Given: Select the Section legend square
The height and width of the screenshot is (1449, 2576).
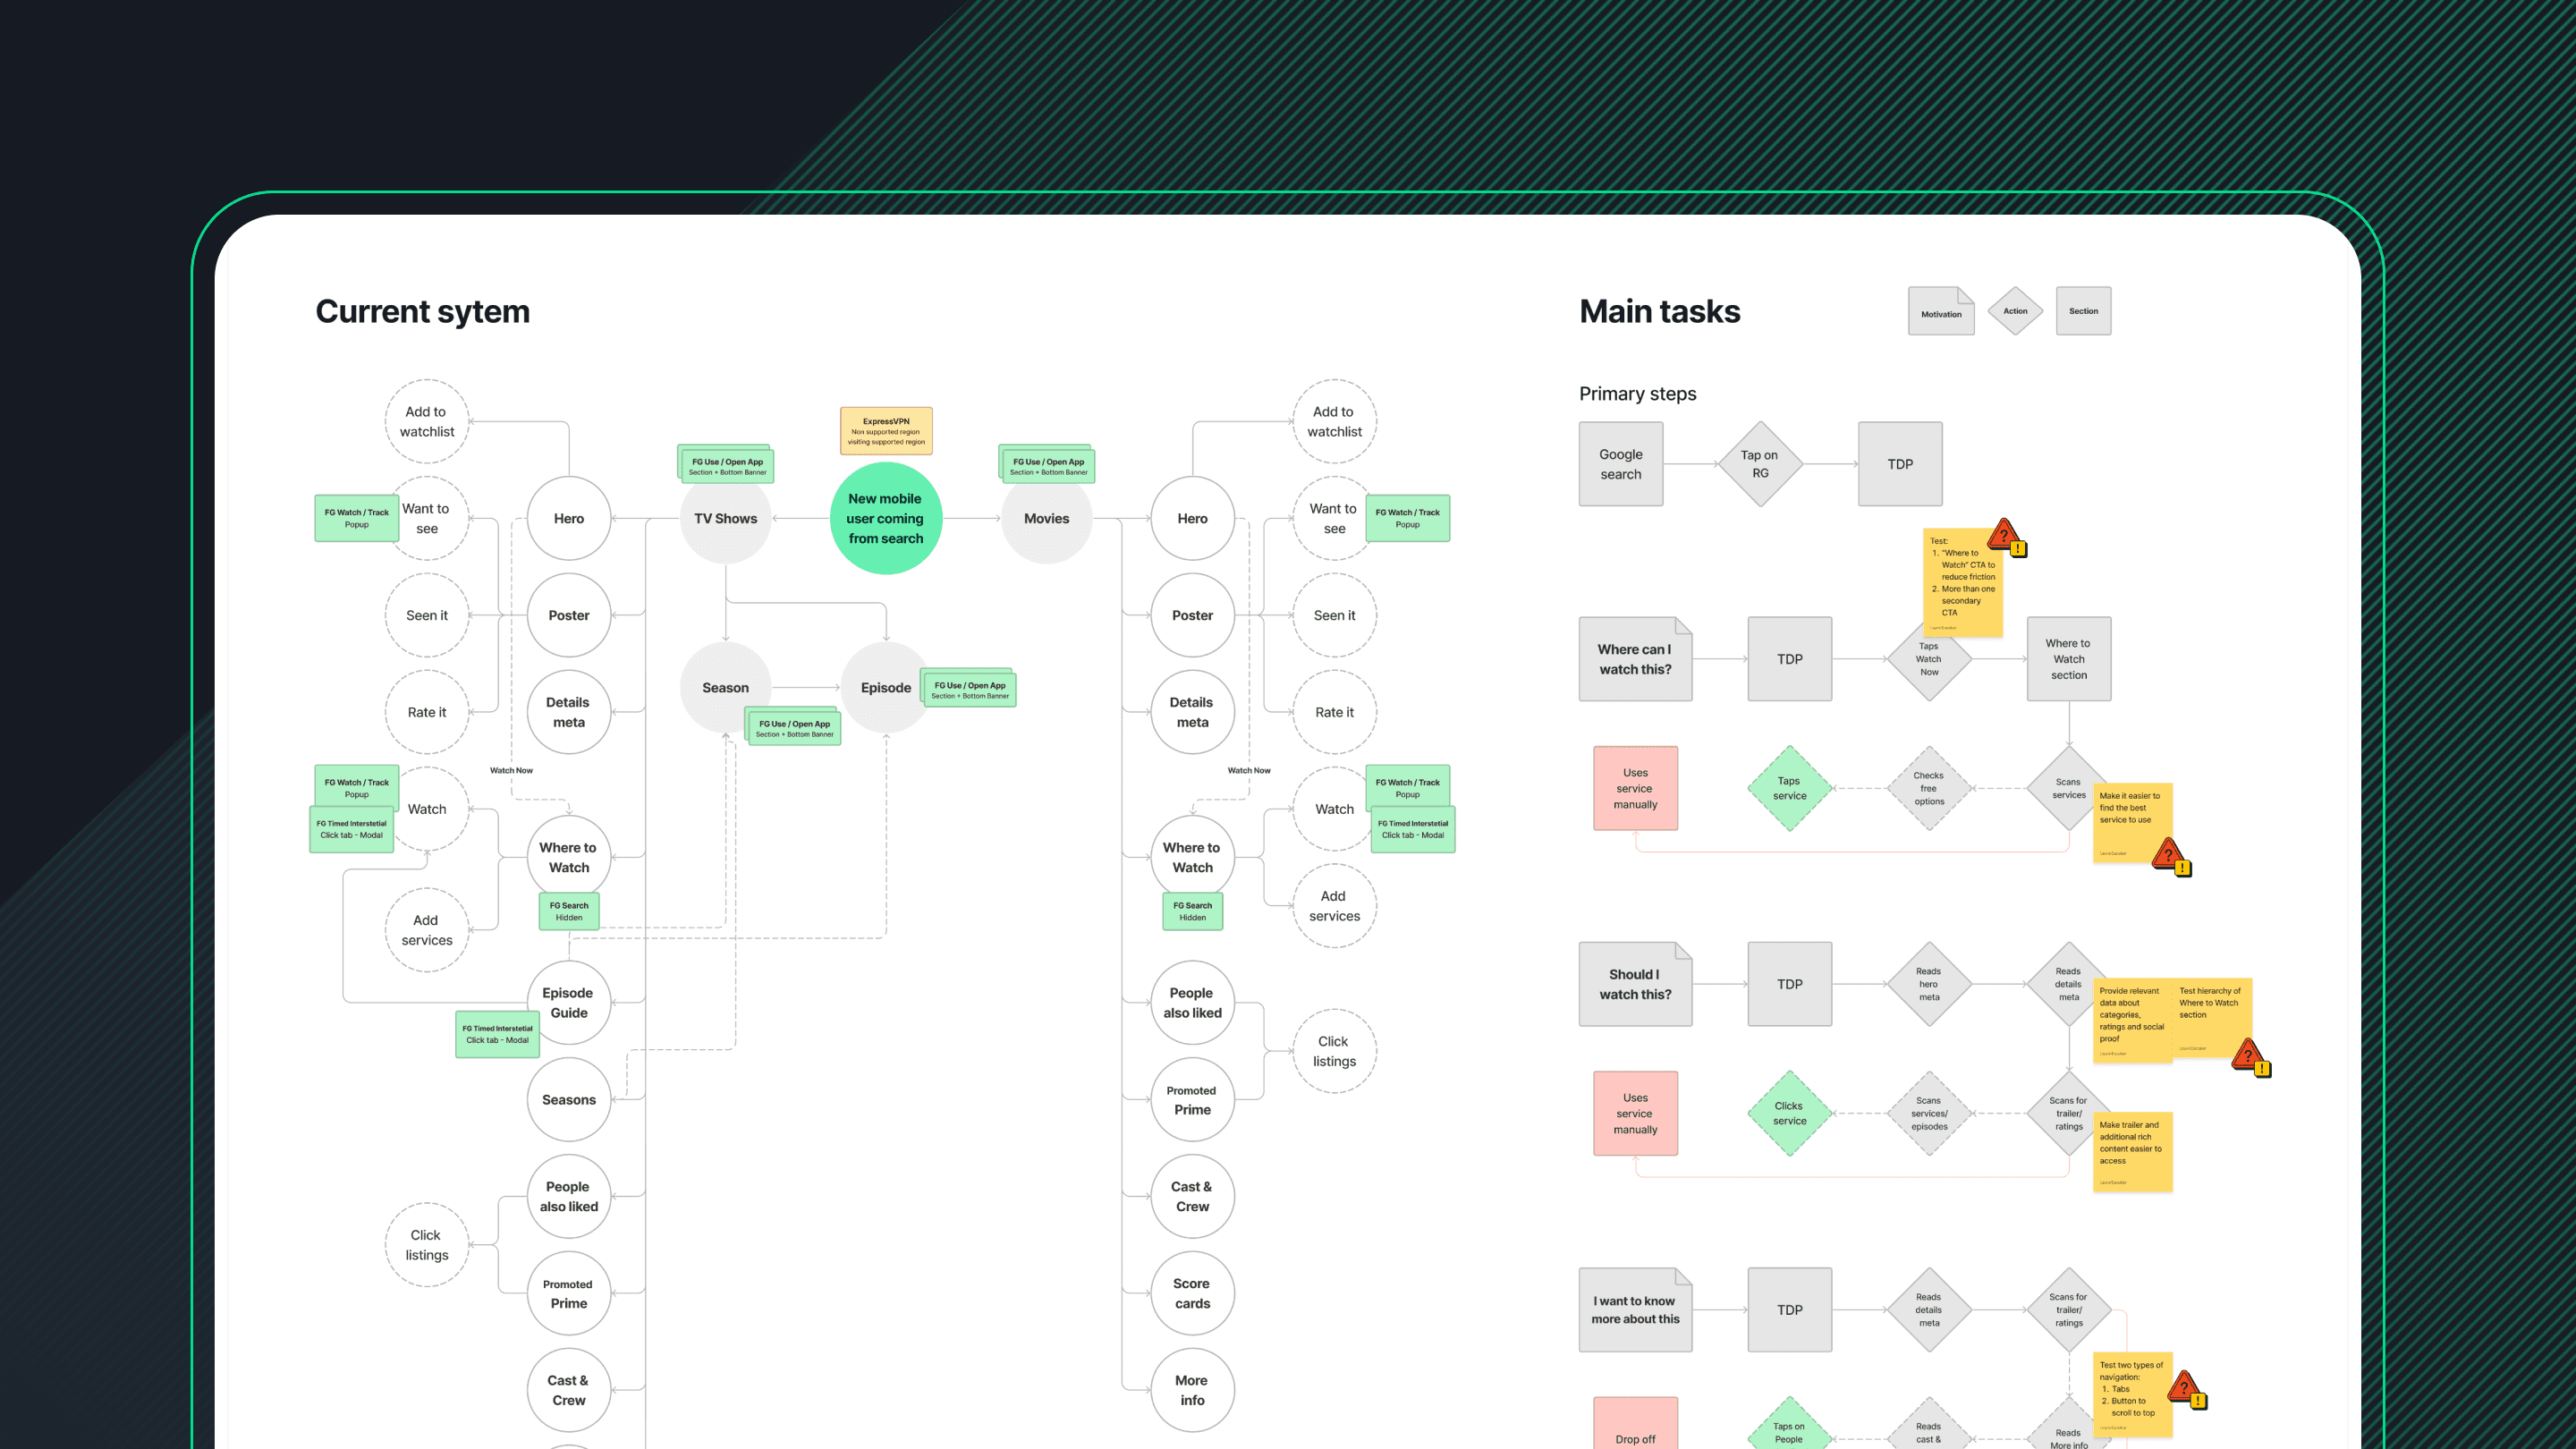Looking at the screenshot, I should coord(2083,311).
